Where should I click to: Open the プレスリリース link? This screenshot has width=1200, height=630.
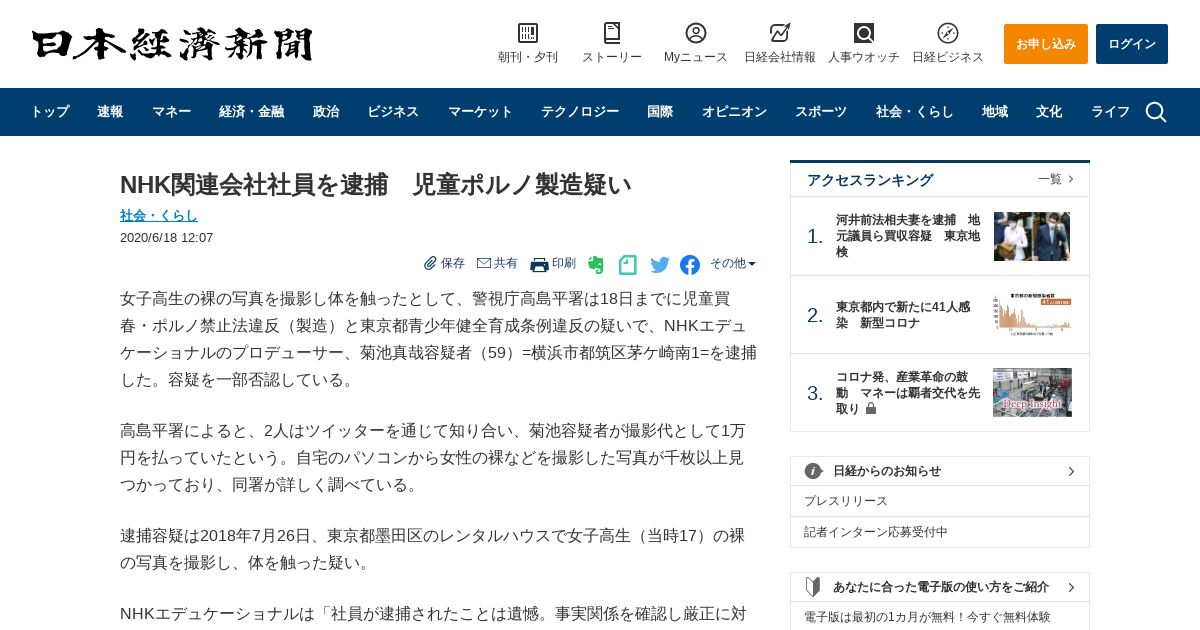coord(846,501)
